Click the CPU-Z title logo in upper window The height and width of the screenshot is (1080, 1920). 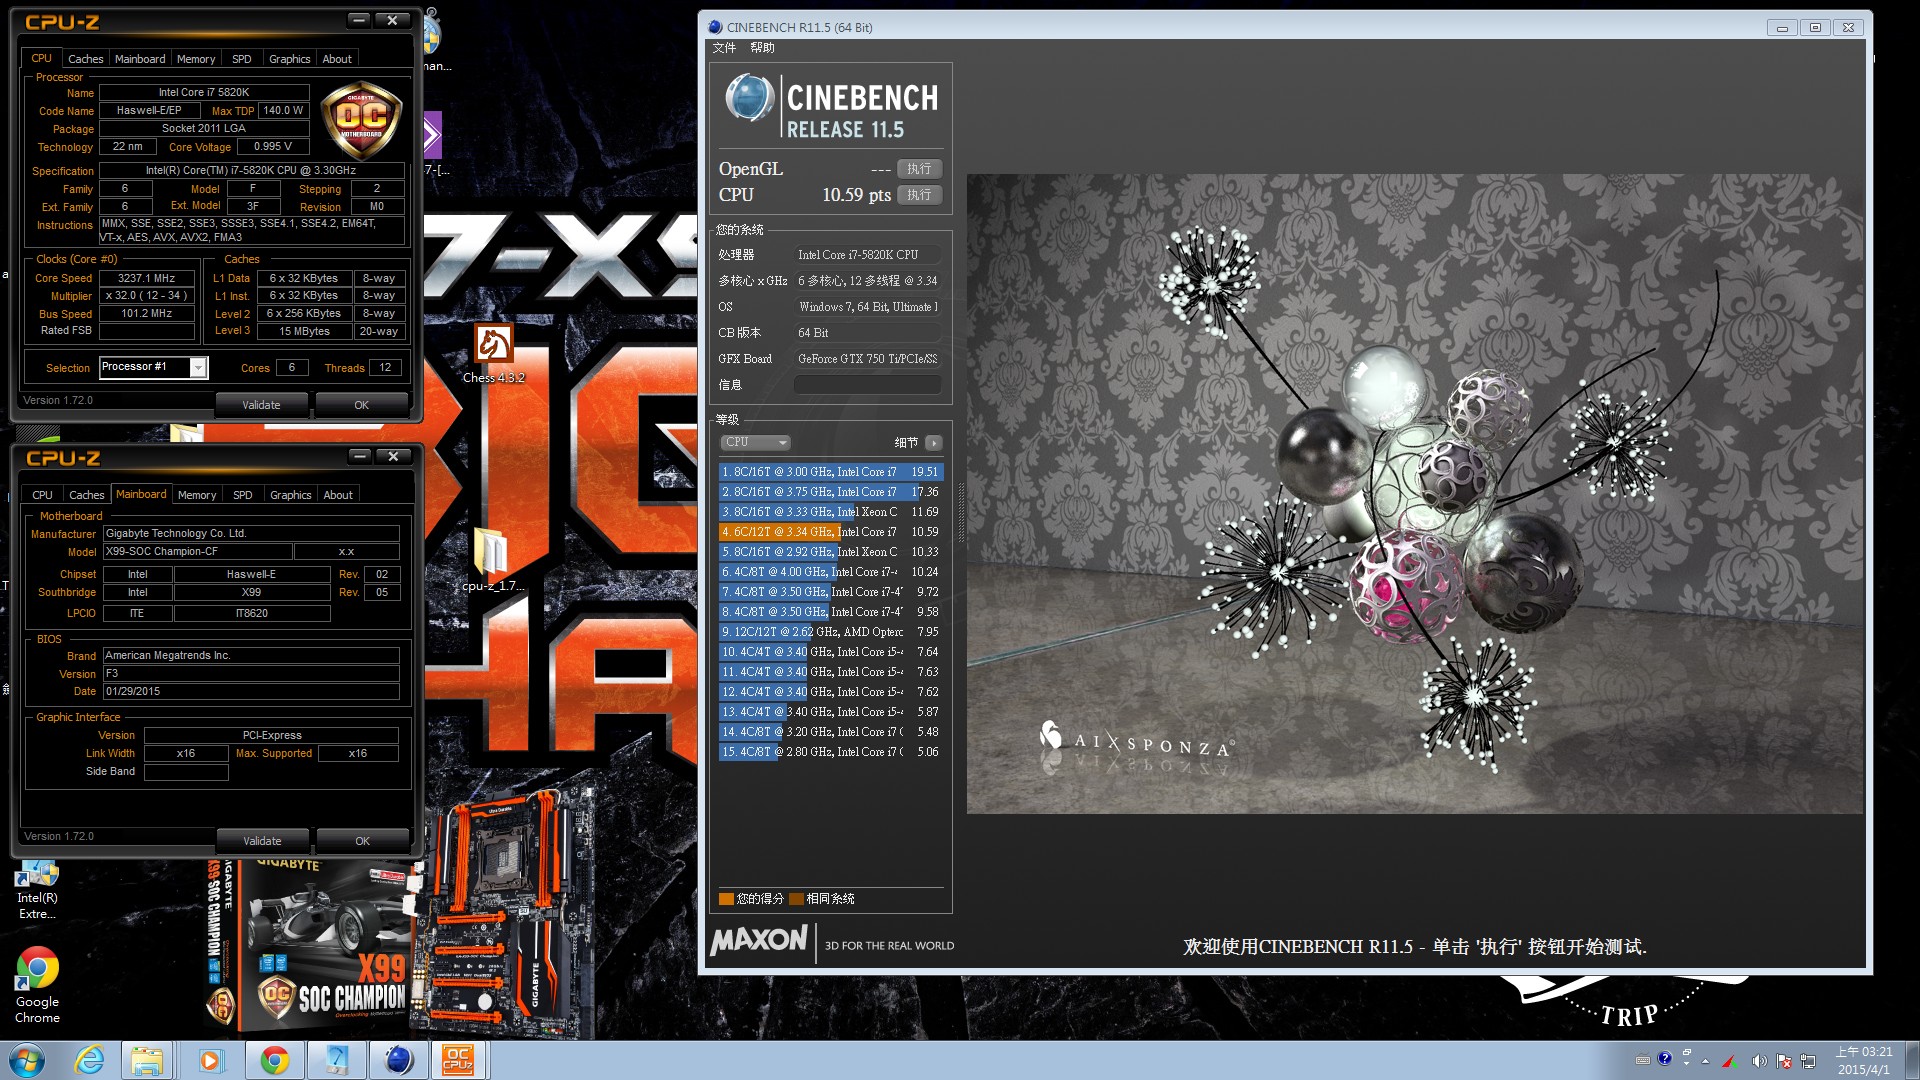[x=62, y=22]
